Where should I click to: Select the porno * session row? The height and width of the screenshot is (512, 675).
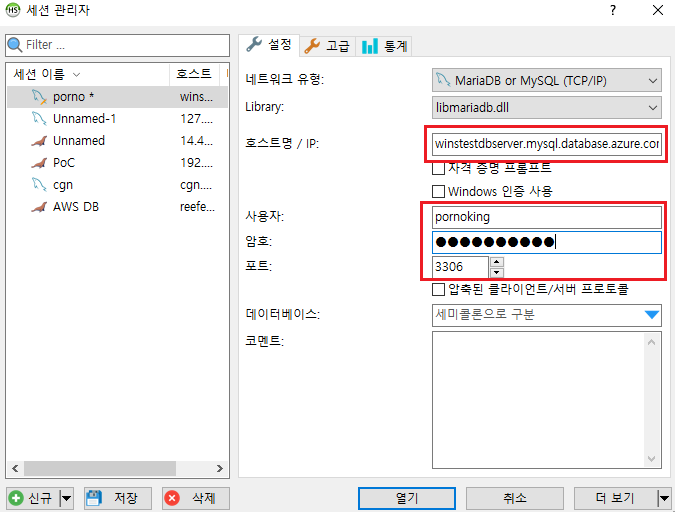pos(117,97)
